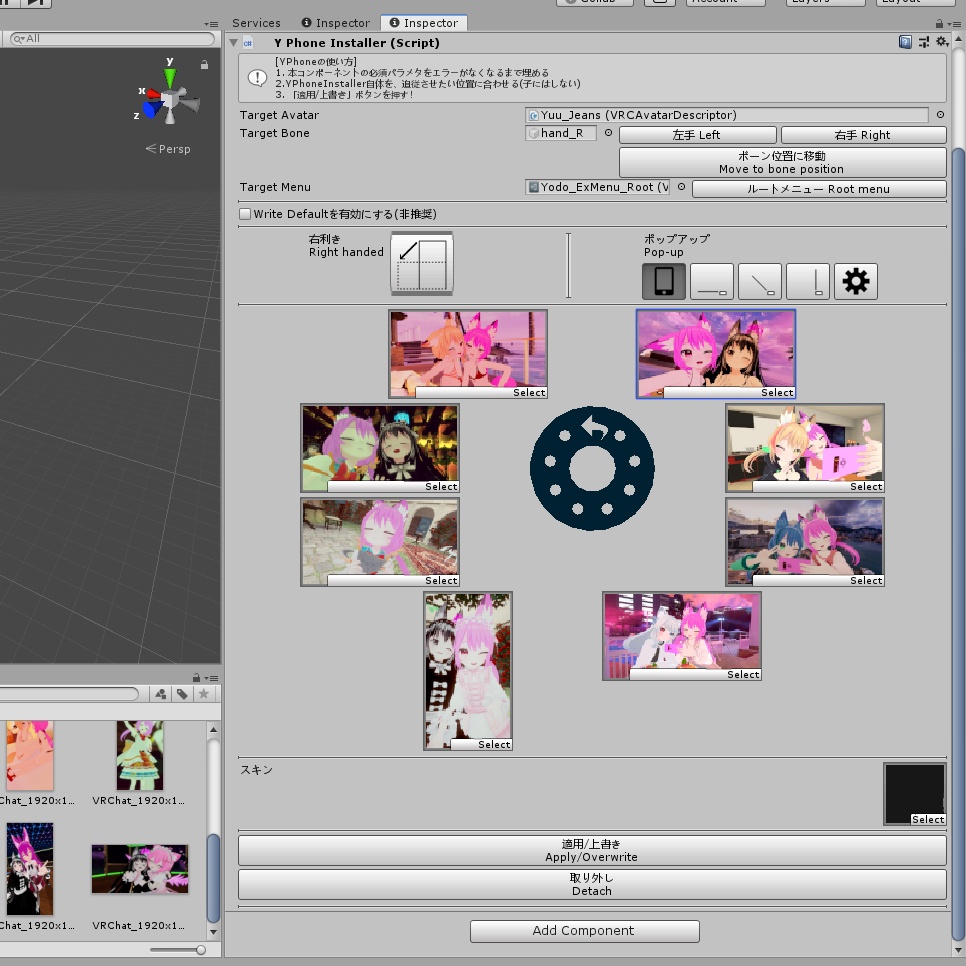The height and width of the screenshot is (966, 966).
Task: Select the phone pop-up mode icon
Action: [664, 282]
